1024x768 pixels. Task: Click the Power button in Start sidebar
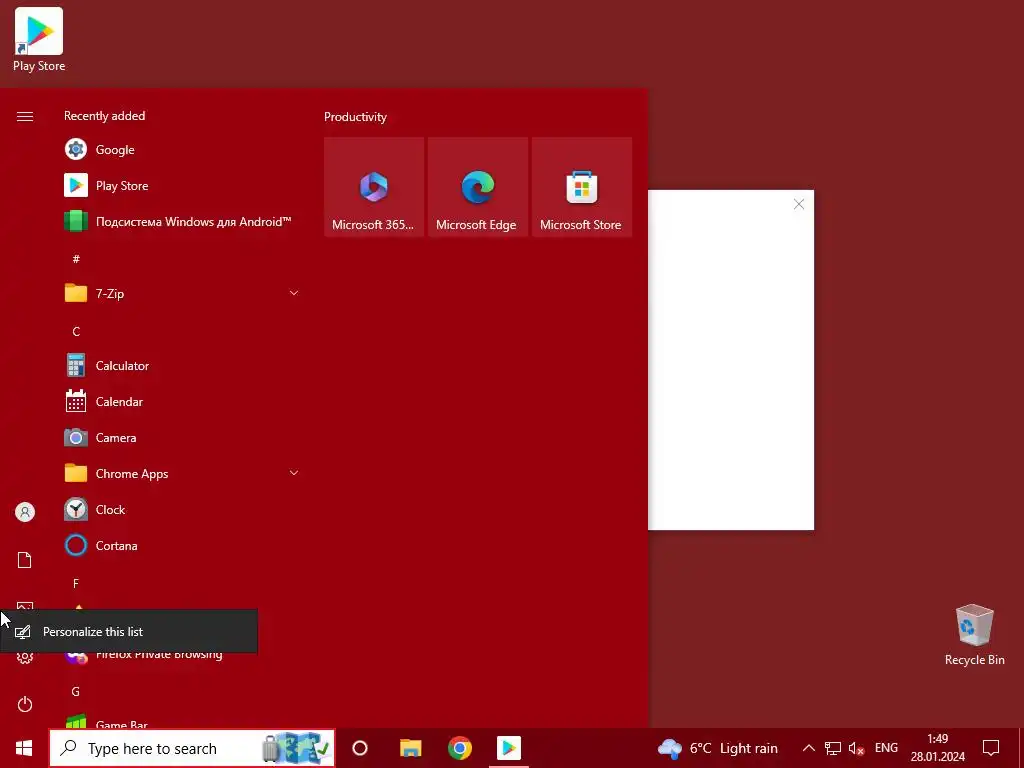[x=25, y=704]
